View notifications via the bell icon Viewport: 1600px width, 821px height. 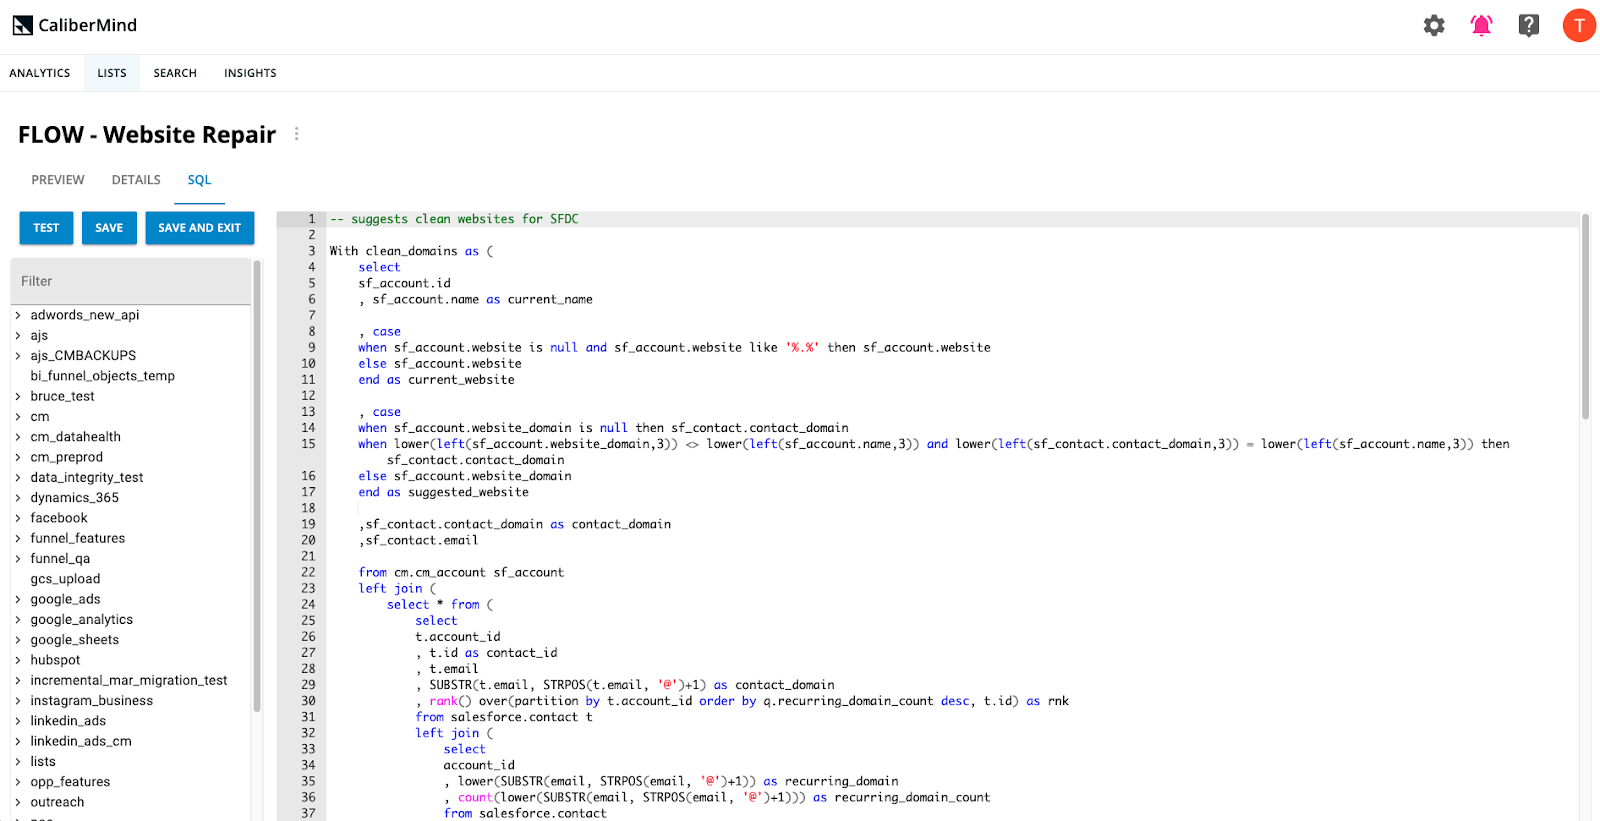1481,26
